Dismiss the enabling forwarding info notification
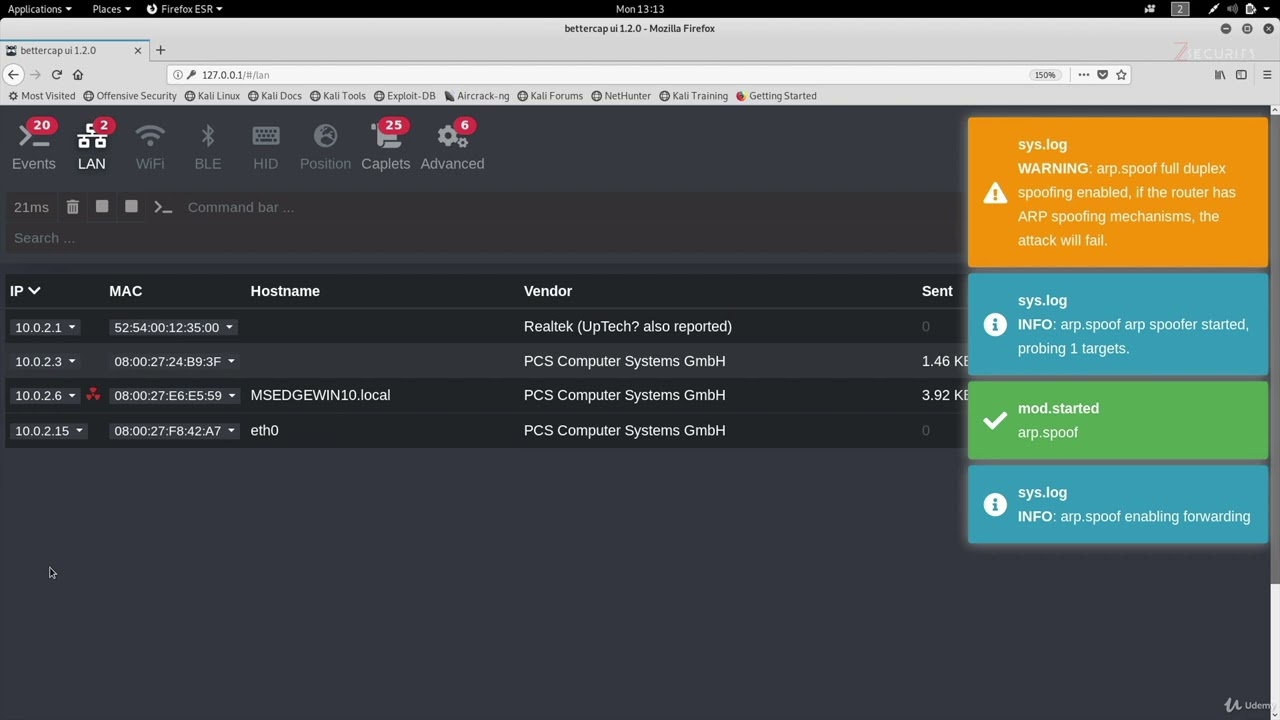 pos(1118,504)
